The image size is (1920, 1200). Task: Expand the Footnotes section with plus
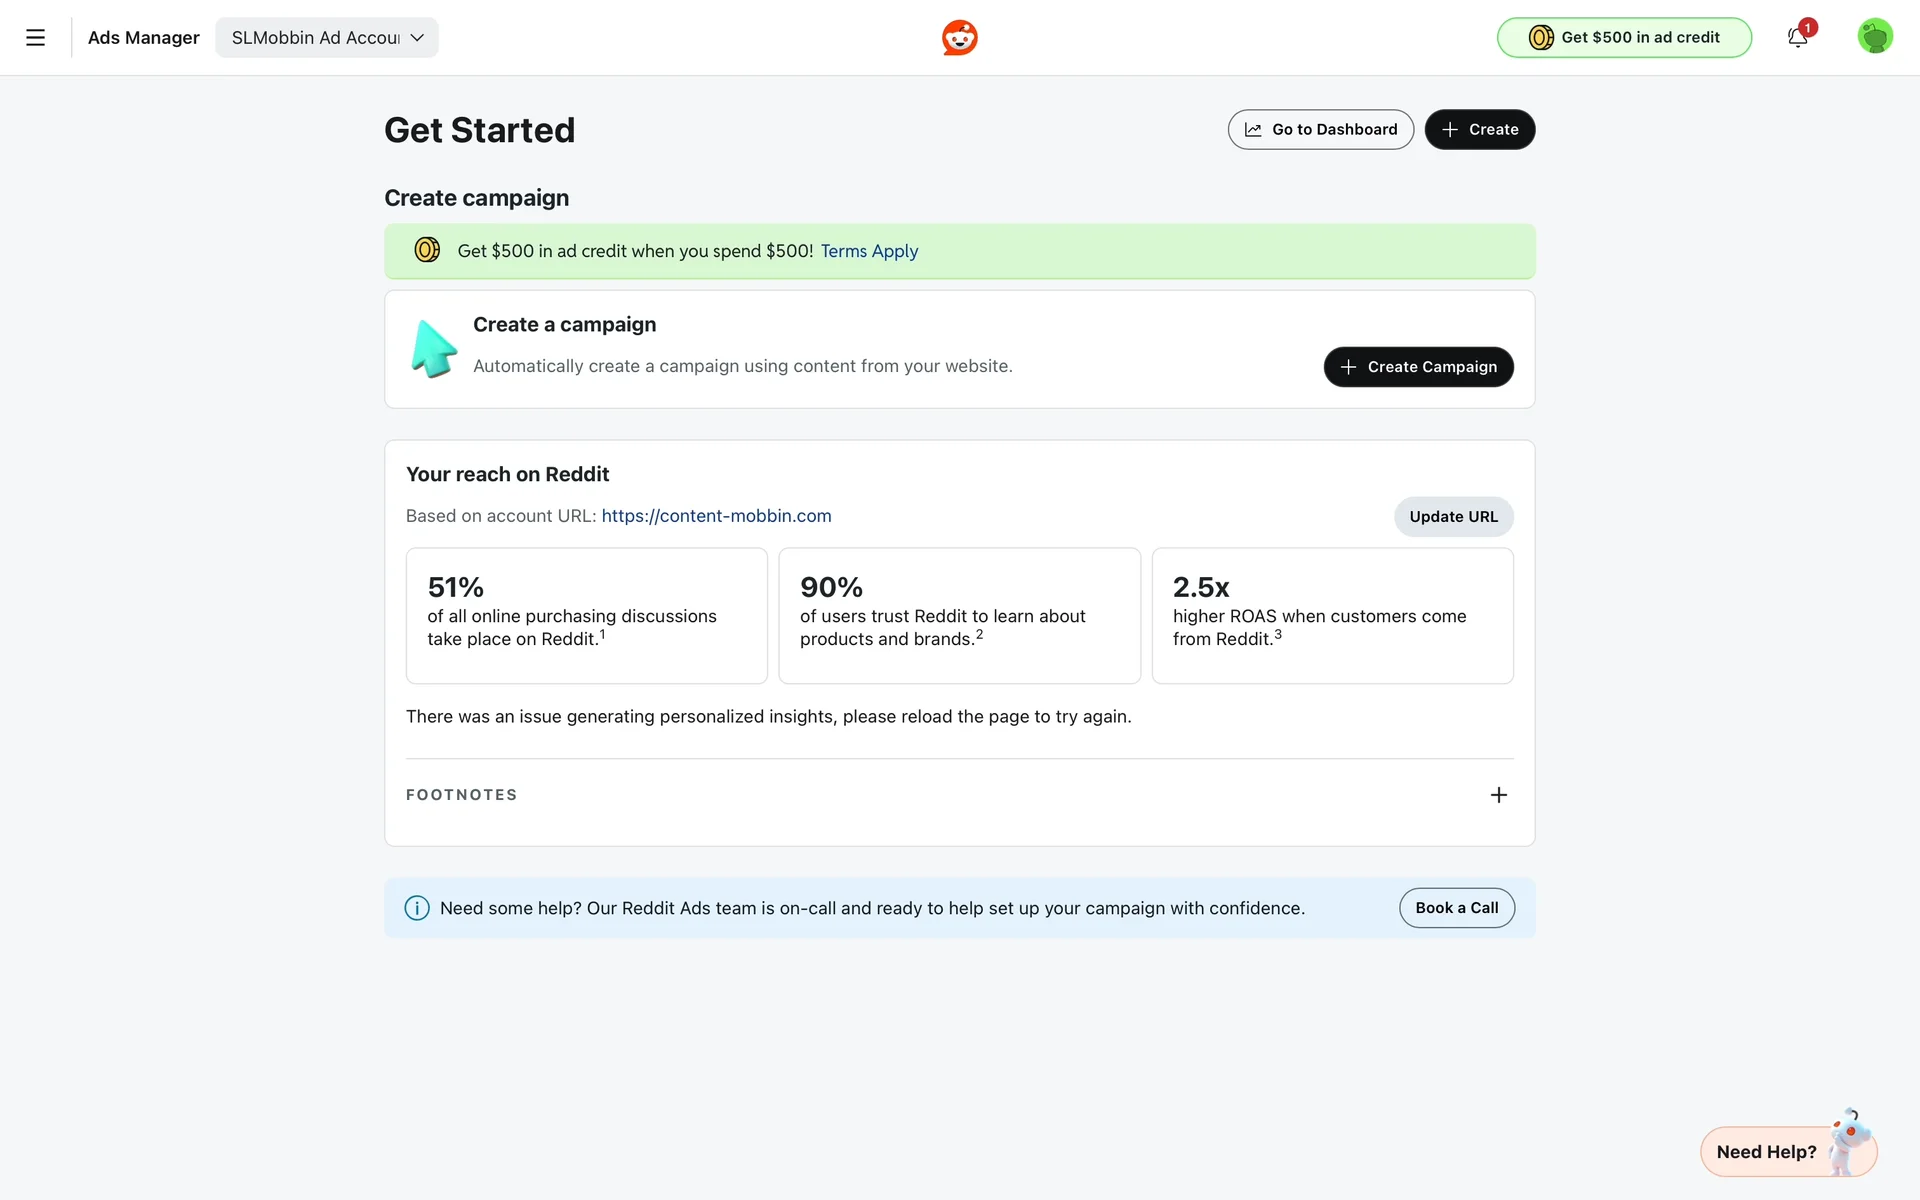coord(1498,795)
